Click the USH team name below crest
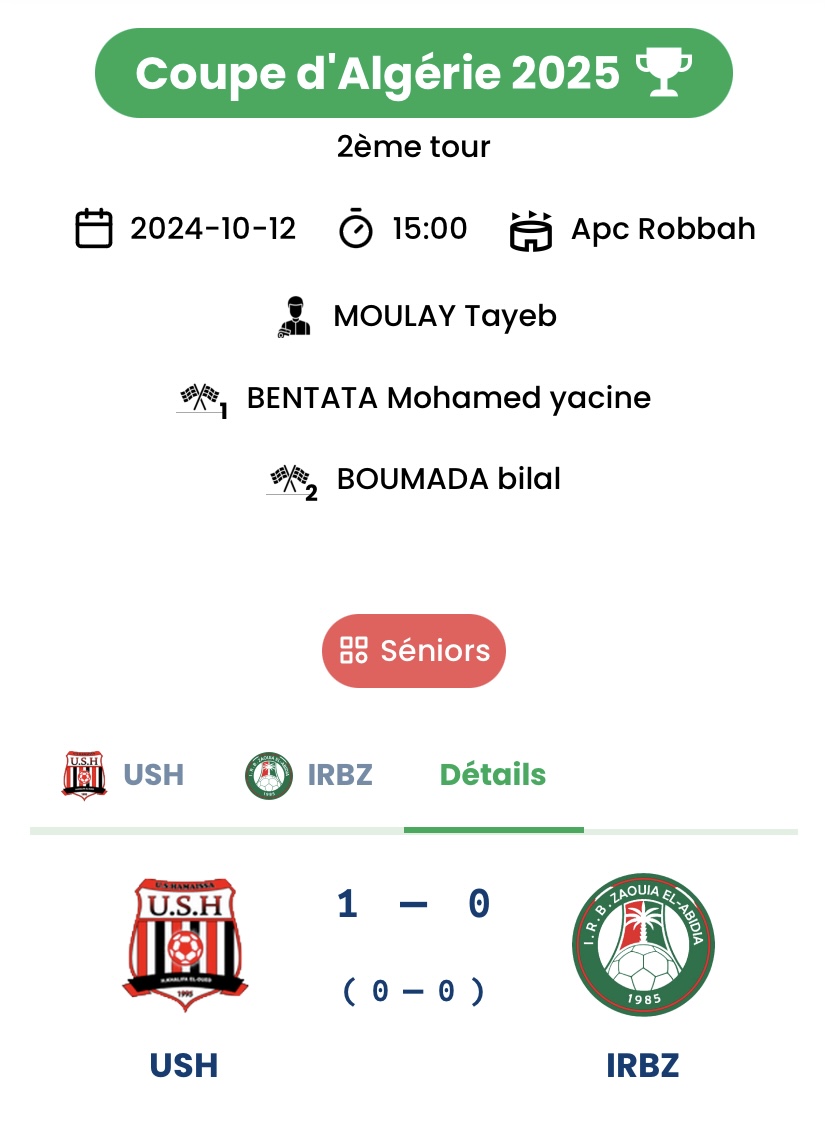 [184, 1065]
